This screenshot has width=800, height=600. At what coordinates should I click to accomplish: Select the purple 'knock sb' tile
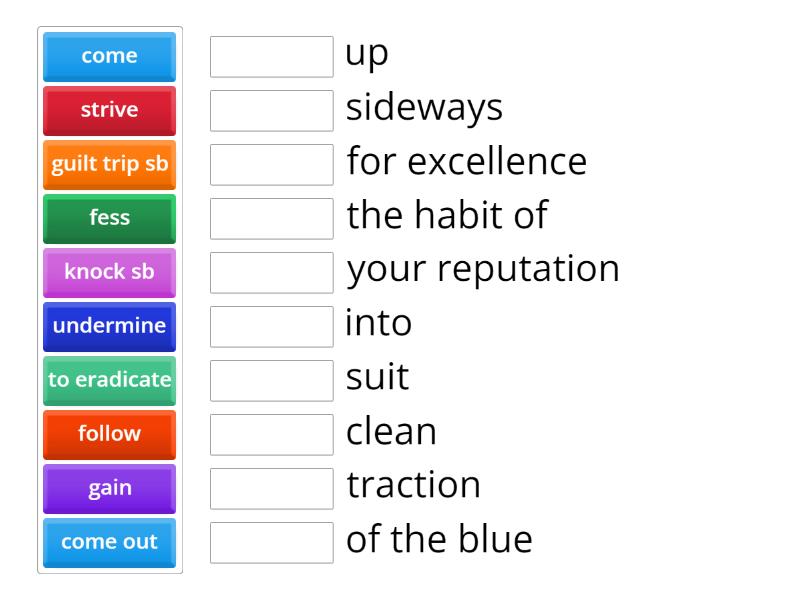coord(109,273)
